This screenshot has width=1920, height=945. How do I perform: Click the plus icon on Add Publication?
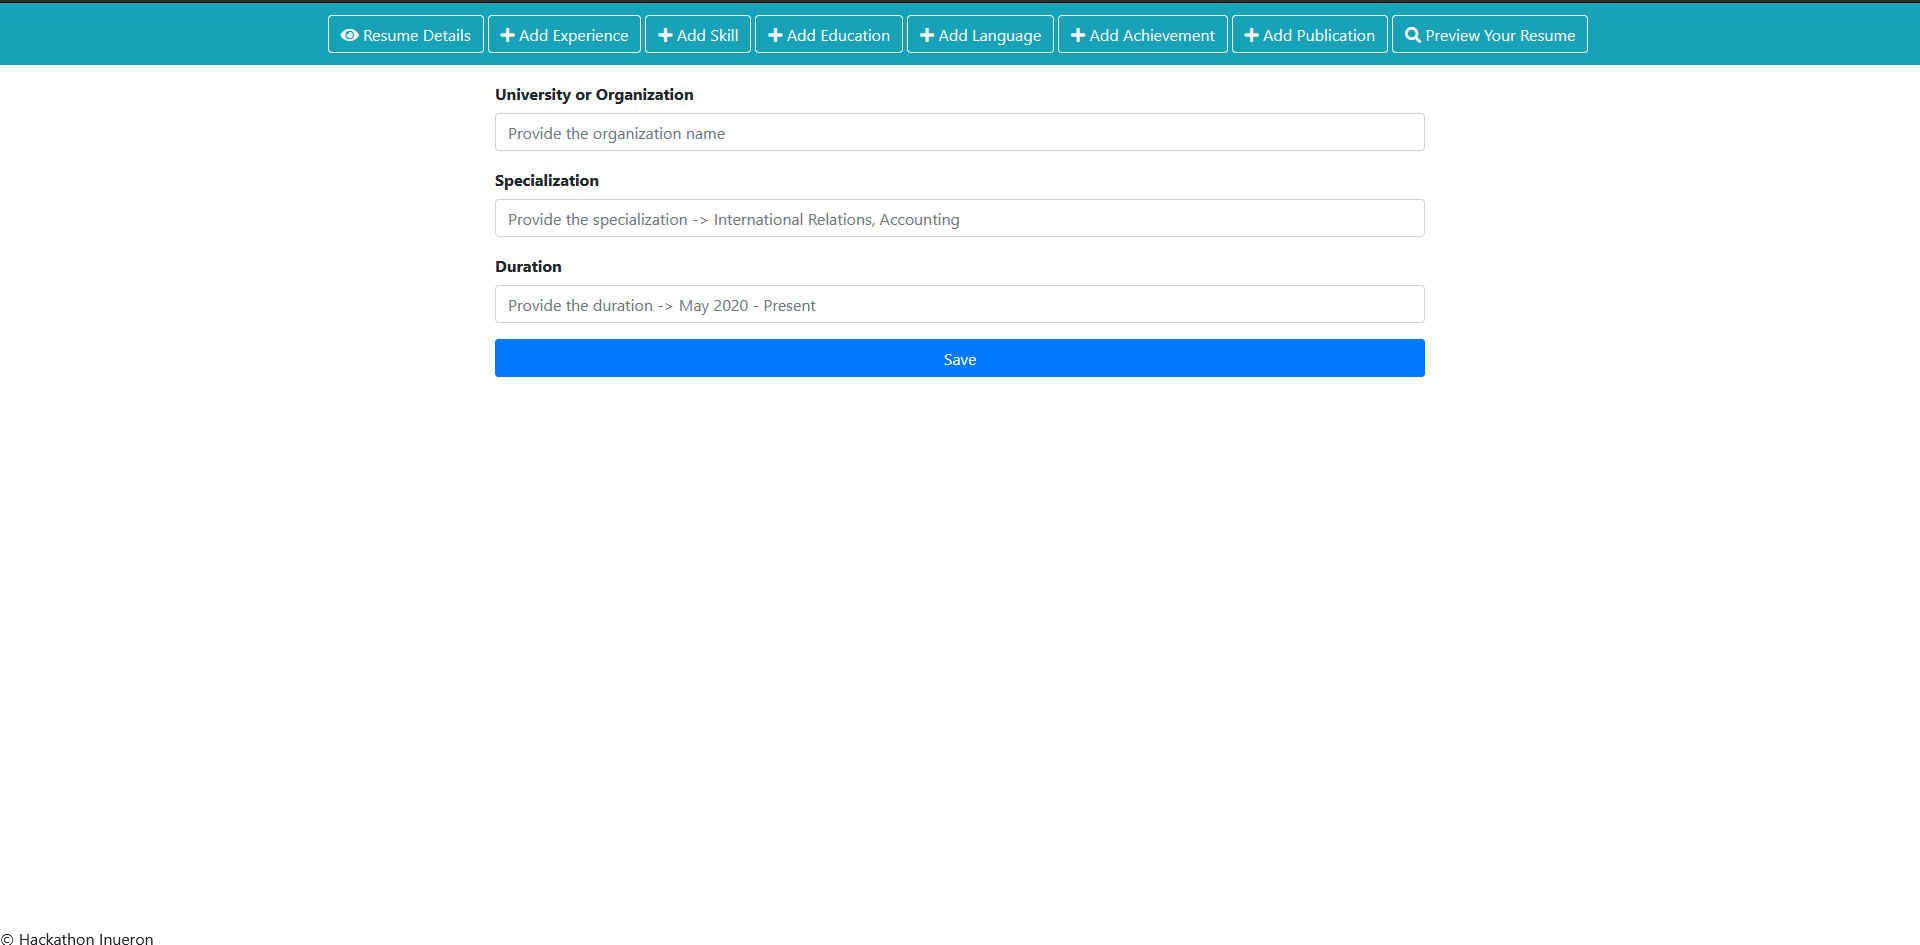1251,34
